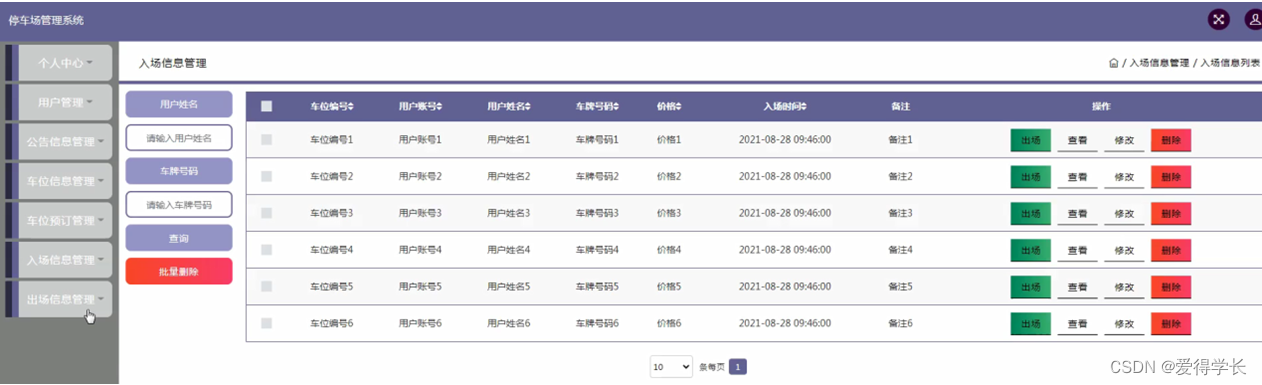The height and width of the screenshot is (385, 1262).
Task: Click the fullscreen toggle icon in header
Action: [1218, 19]
